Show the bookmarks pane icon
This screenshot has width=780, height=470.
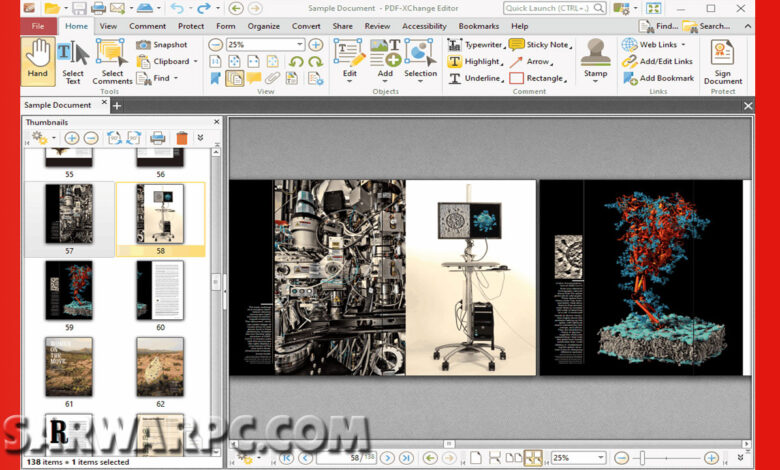pos(215,78)
